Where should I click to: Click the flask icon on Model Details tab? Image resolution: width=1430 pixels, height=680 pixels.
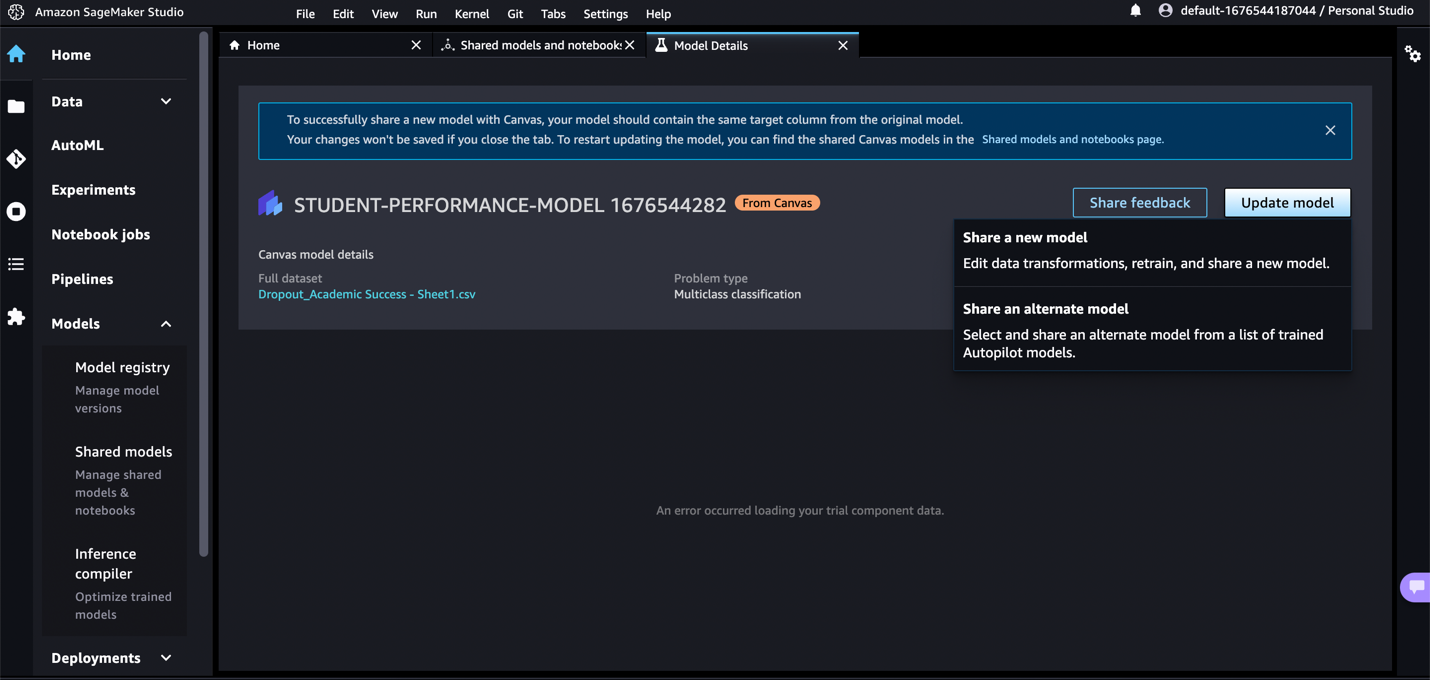[x=661, y=45]
